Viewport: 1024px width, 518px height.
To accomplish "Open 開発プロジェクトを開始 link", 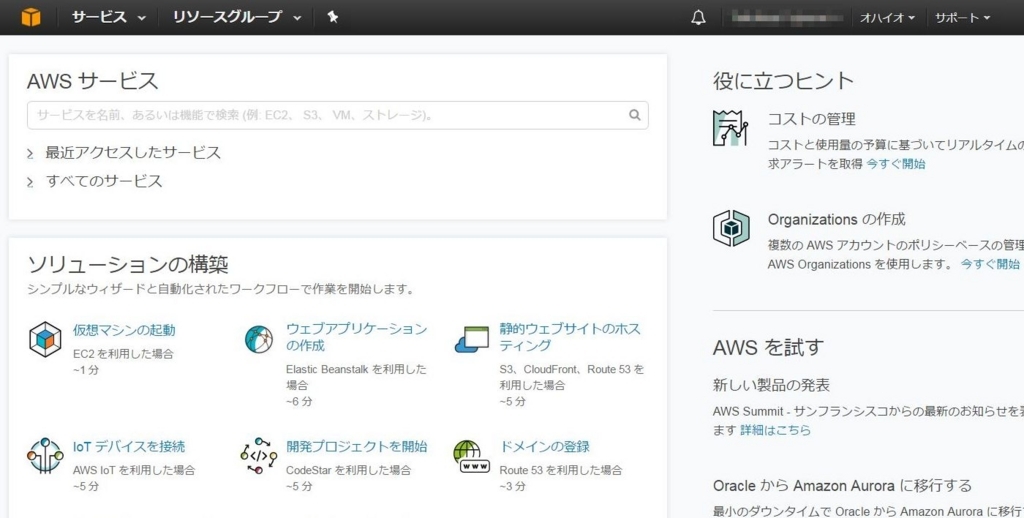I will (357, 447).
